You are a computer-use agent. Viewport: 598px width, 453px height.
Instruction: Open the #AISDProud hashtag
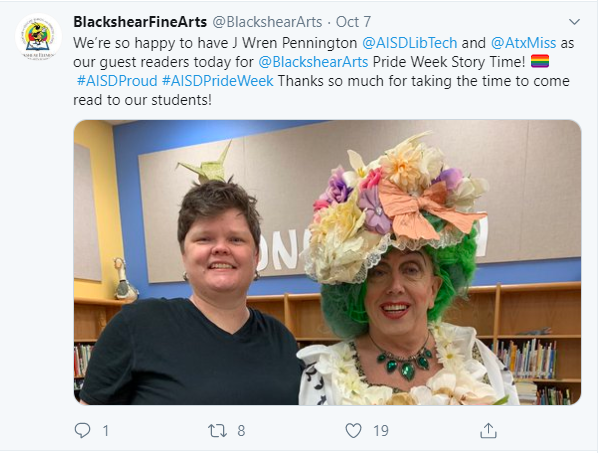117,81
